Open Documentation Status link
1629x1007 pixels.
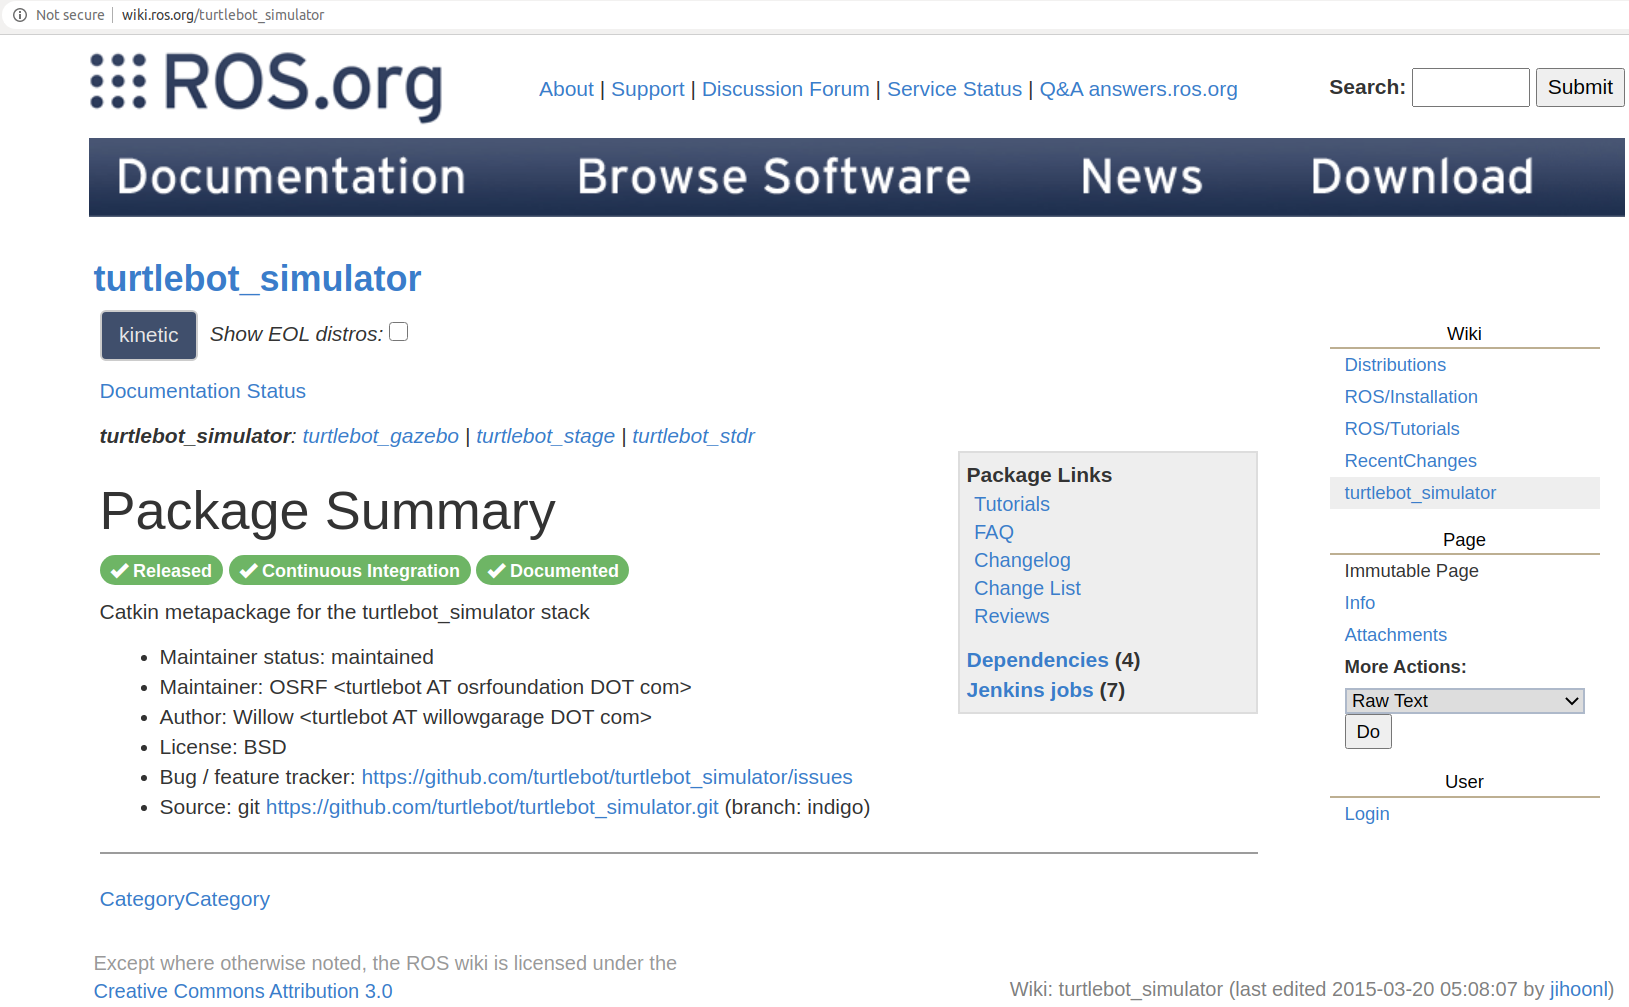point(203,391)
